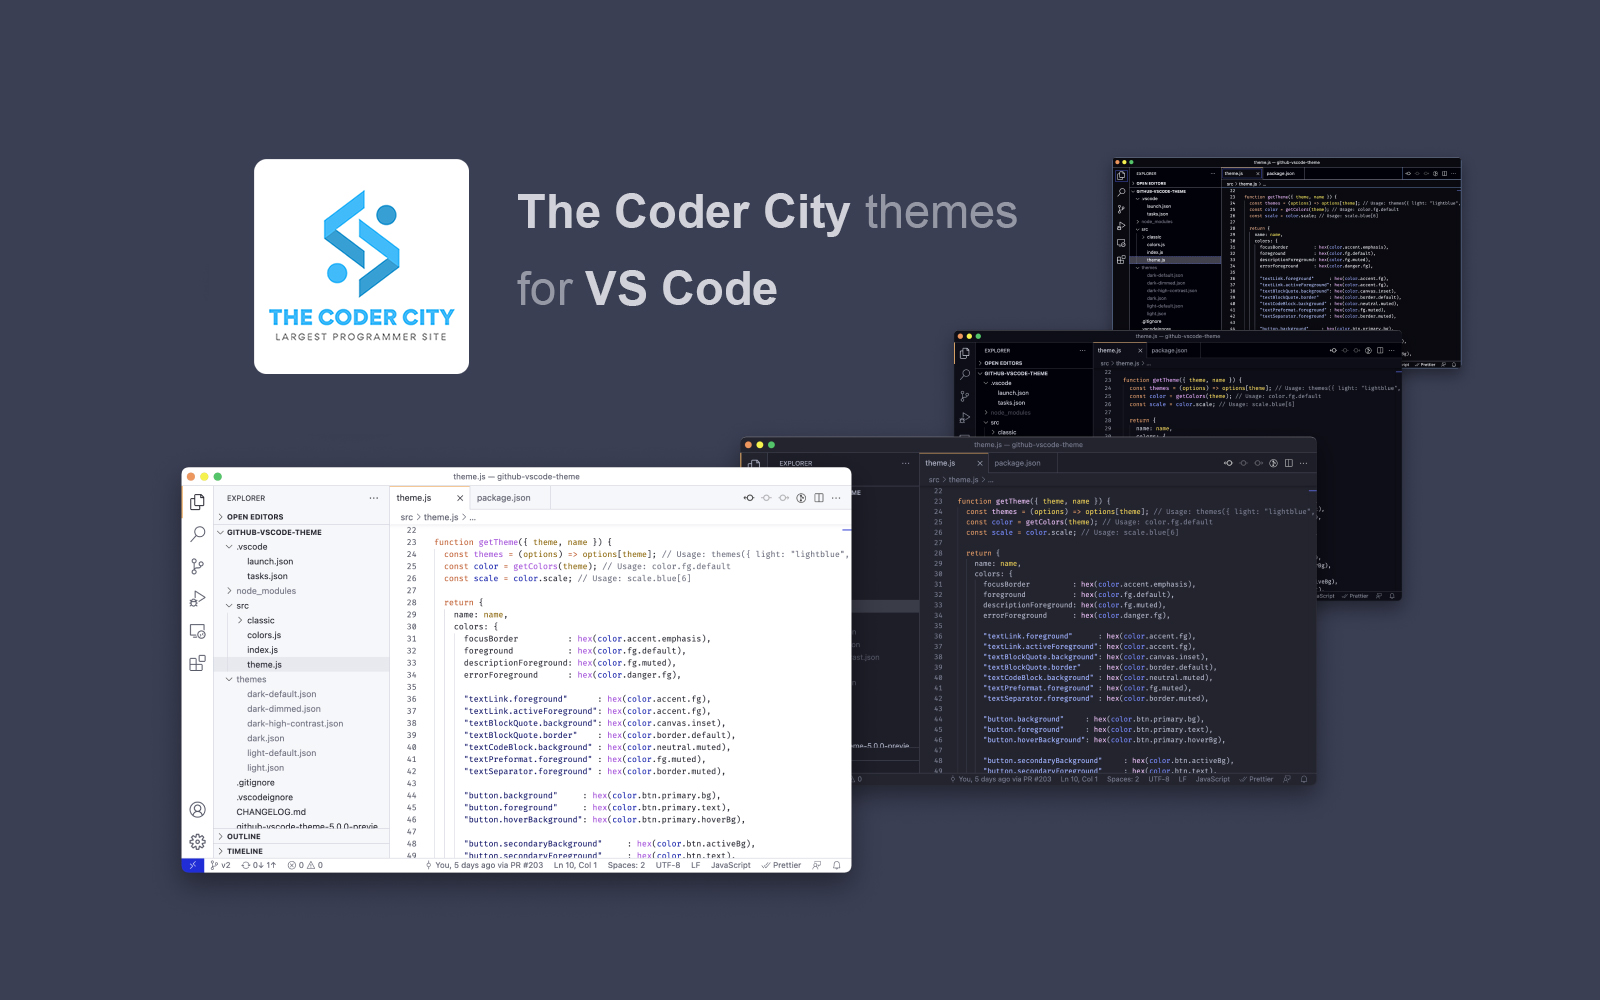This screenshot has height=1000, width=1600.
Task: Open Extensions view in the light theme window
Action: pyautogui.click(x=198, y=663)
